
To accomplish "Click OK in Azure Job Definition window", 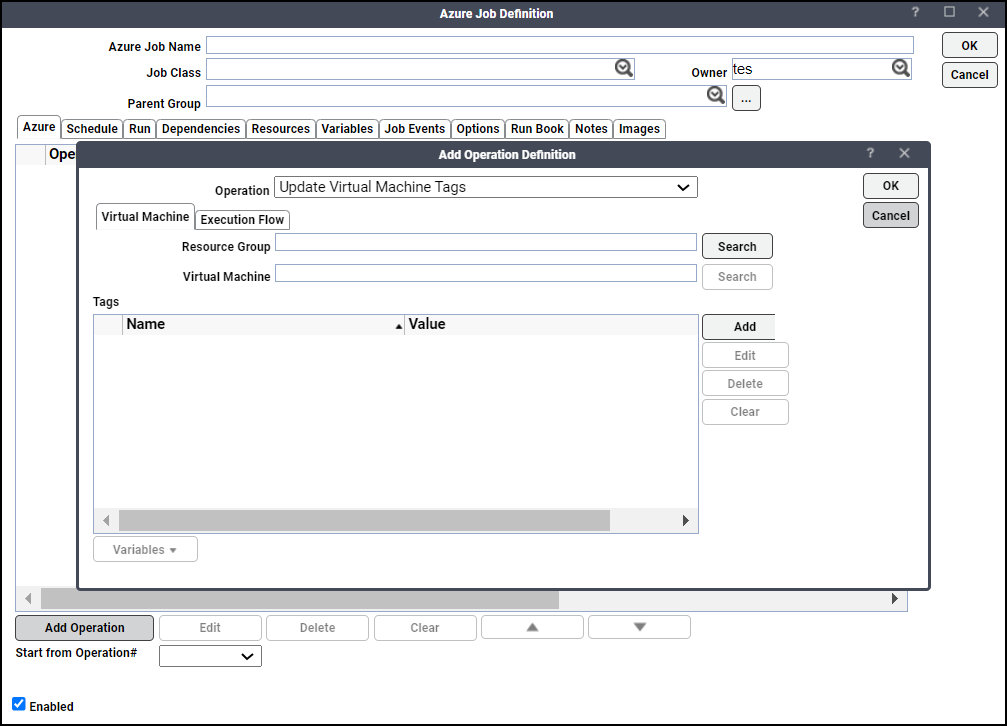I will point(970,46).
